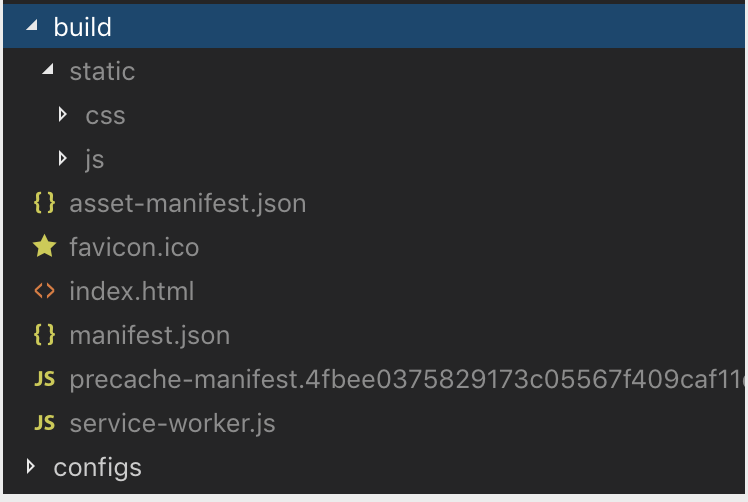Open the service-worker.js file
Image resolution: width=748 pixels, height=502 pixels.
pyautogui.click(x=172, y=423)
